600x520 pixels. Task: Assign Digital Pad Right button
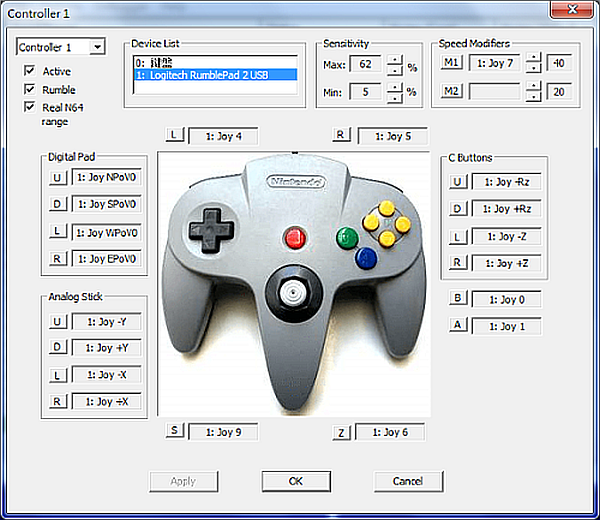(58, 259)
